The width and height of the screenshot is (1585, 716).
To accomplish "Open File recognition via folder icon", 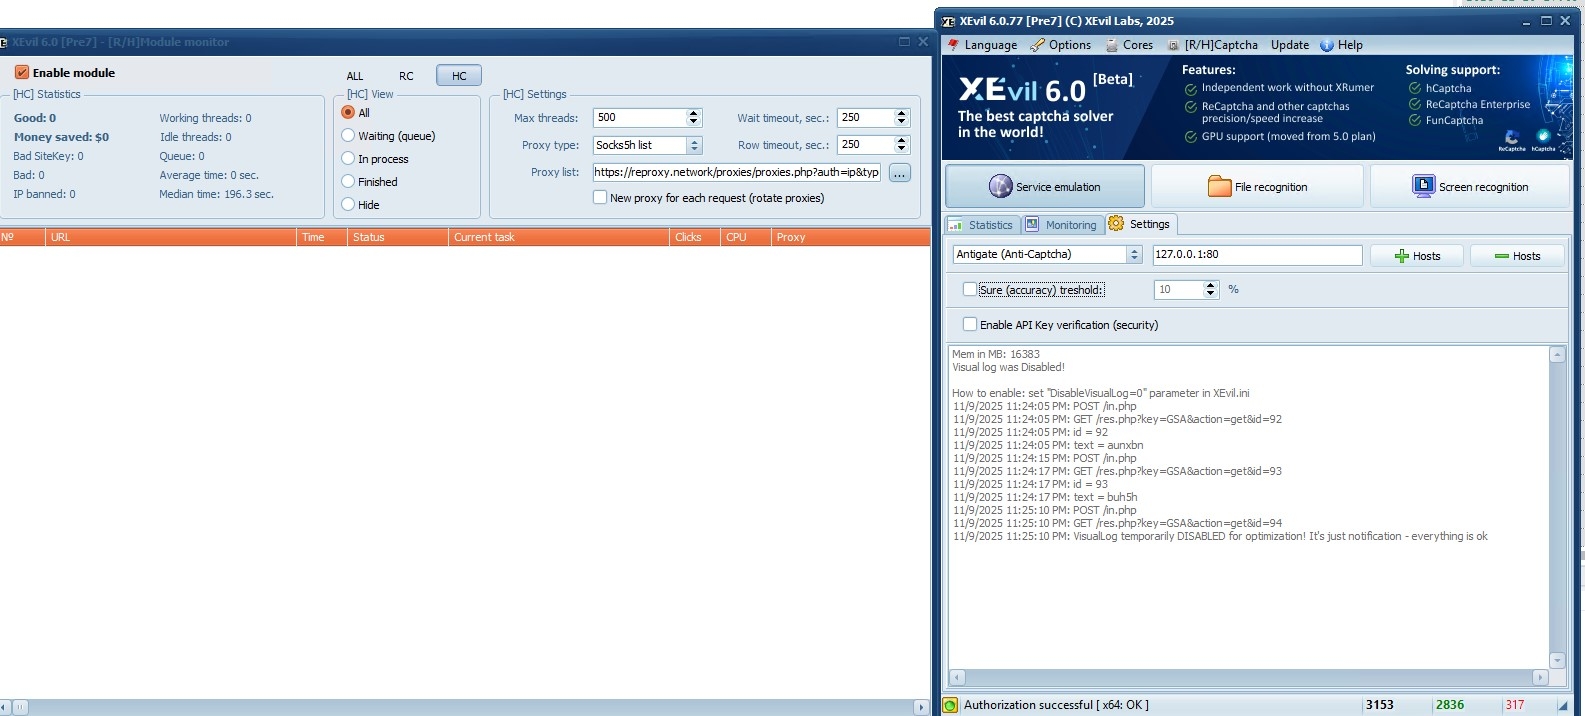I will tap(1219, 186).
